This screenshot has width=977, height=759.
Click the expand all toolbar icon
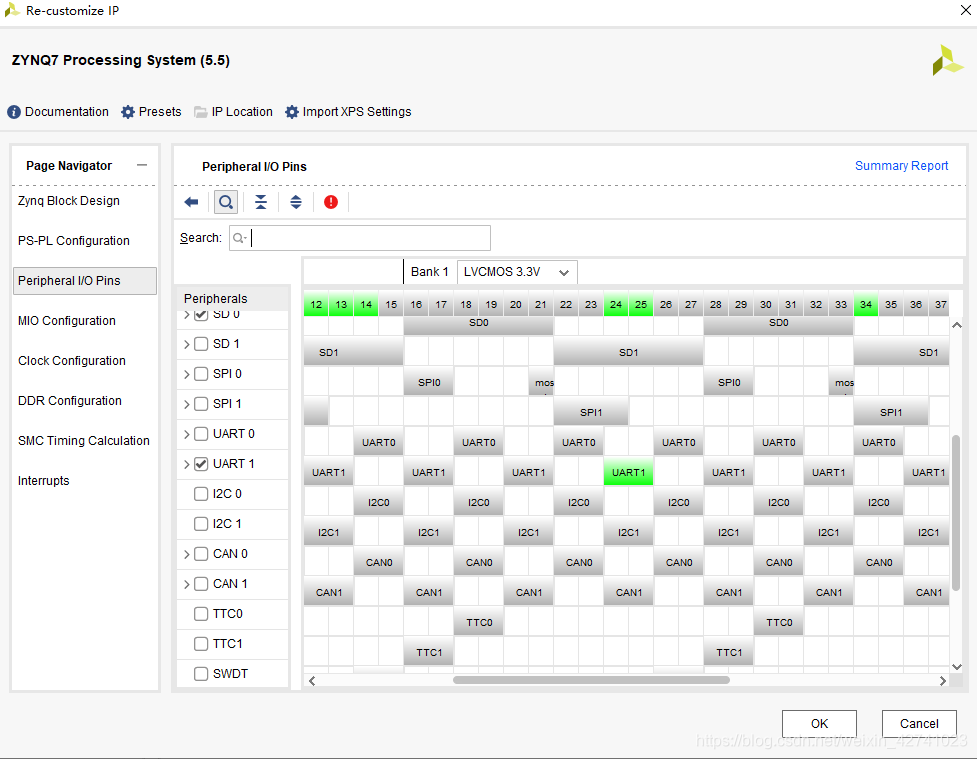click(x=296, y=202)
